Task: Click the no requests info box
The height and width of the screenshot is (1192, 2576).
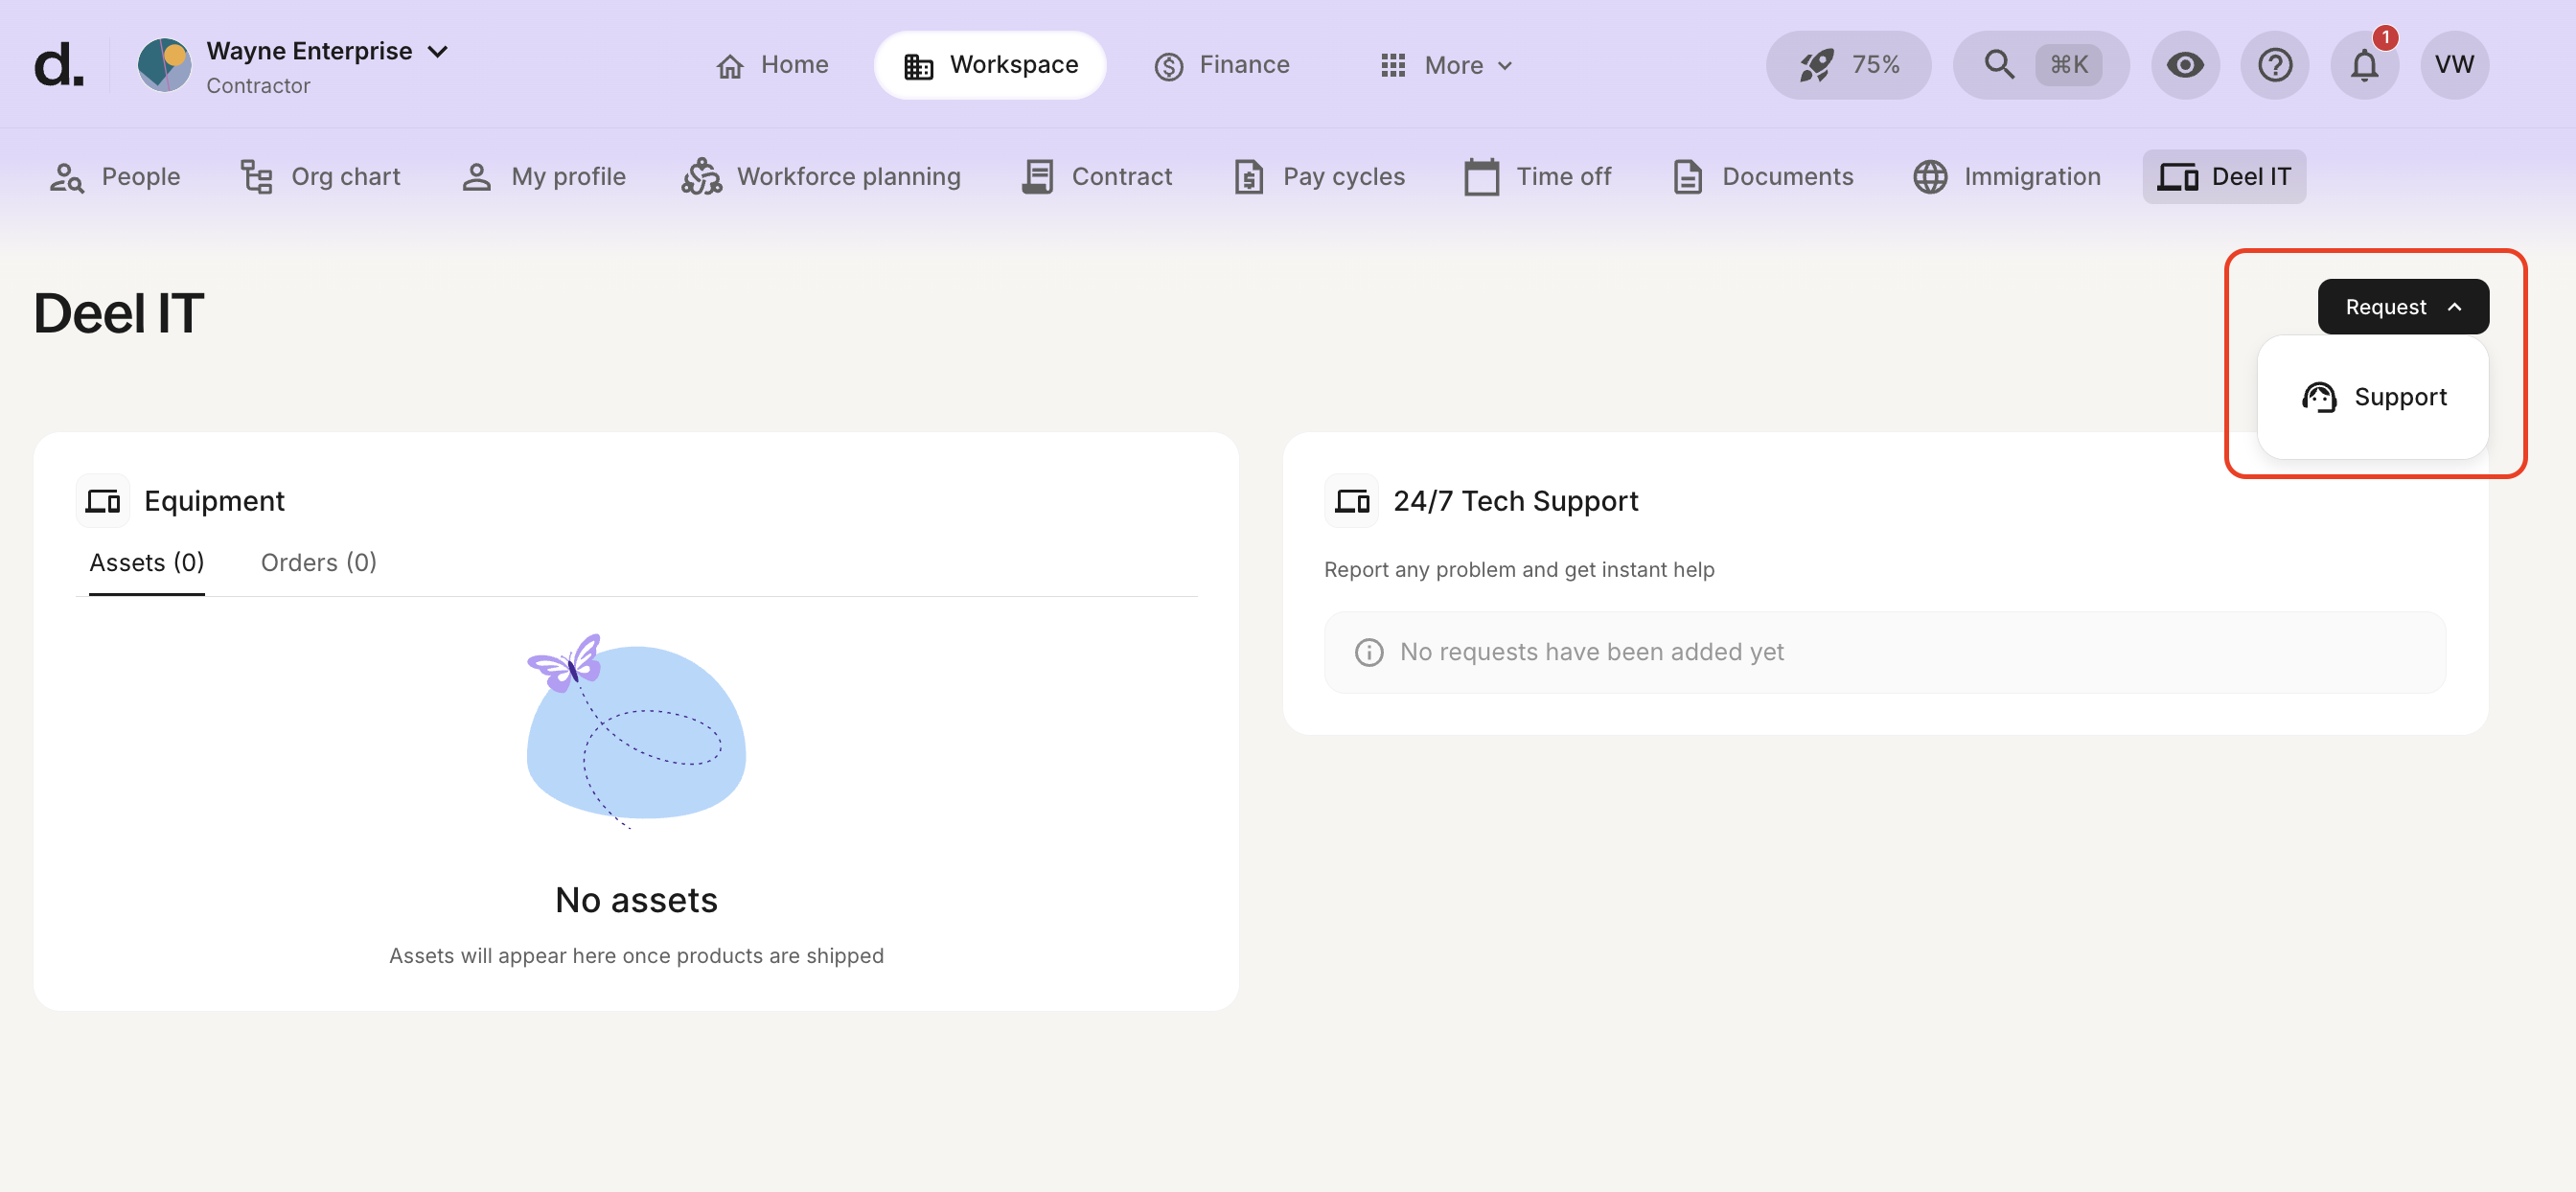Action: [1884, 652]
